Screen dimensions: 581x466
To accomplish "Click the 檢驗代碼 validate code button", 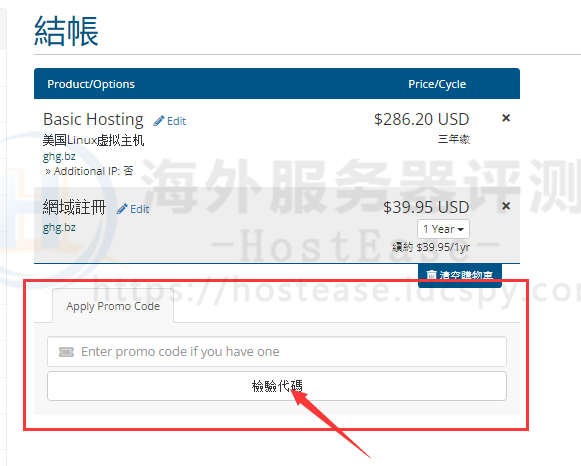I will (277, 386).
